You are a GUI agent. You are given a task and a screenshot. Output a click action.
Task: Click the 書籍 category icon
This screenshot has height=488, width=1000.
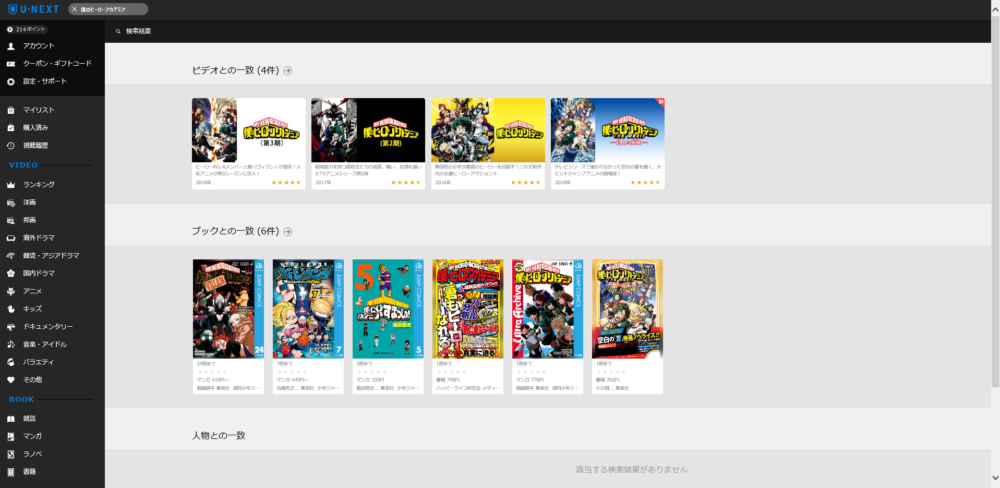coord(11,472)
